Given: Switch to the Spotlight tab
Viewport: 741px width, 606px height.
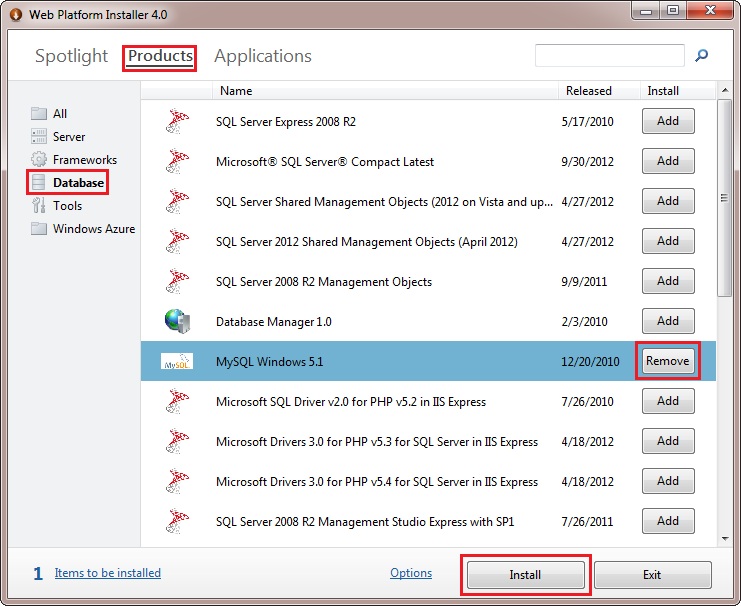Looking at the screenshot, I should (x=71, y=56).
